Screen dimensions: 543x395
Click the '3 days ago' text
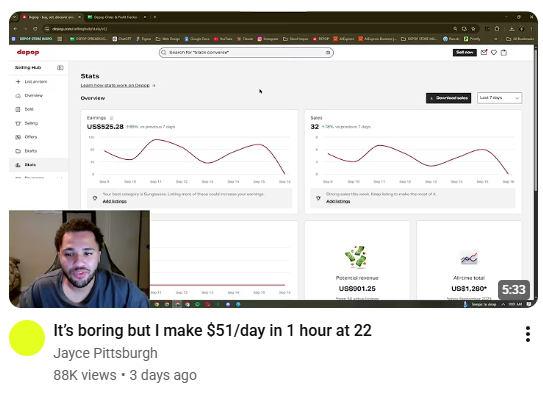[x=163, y=375]
